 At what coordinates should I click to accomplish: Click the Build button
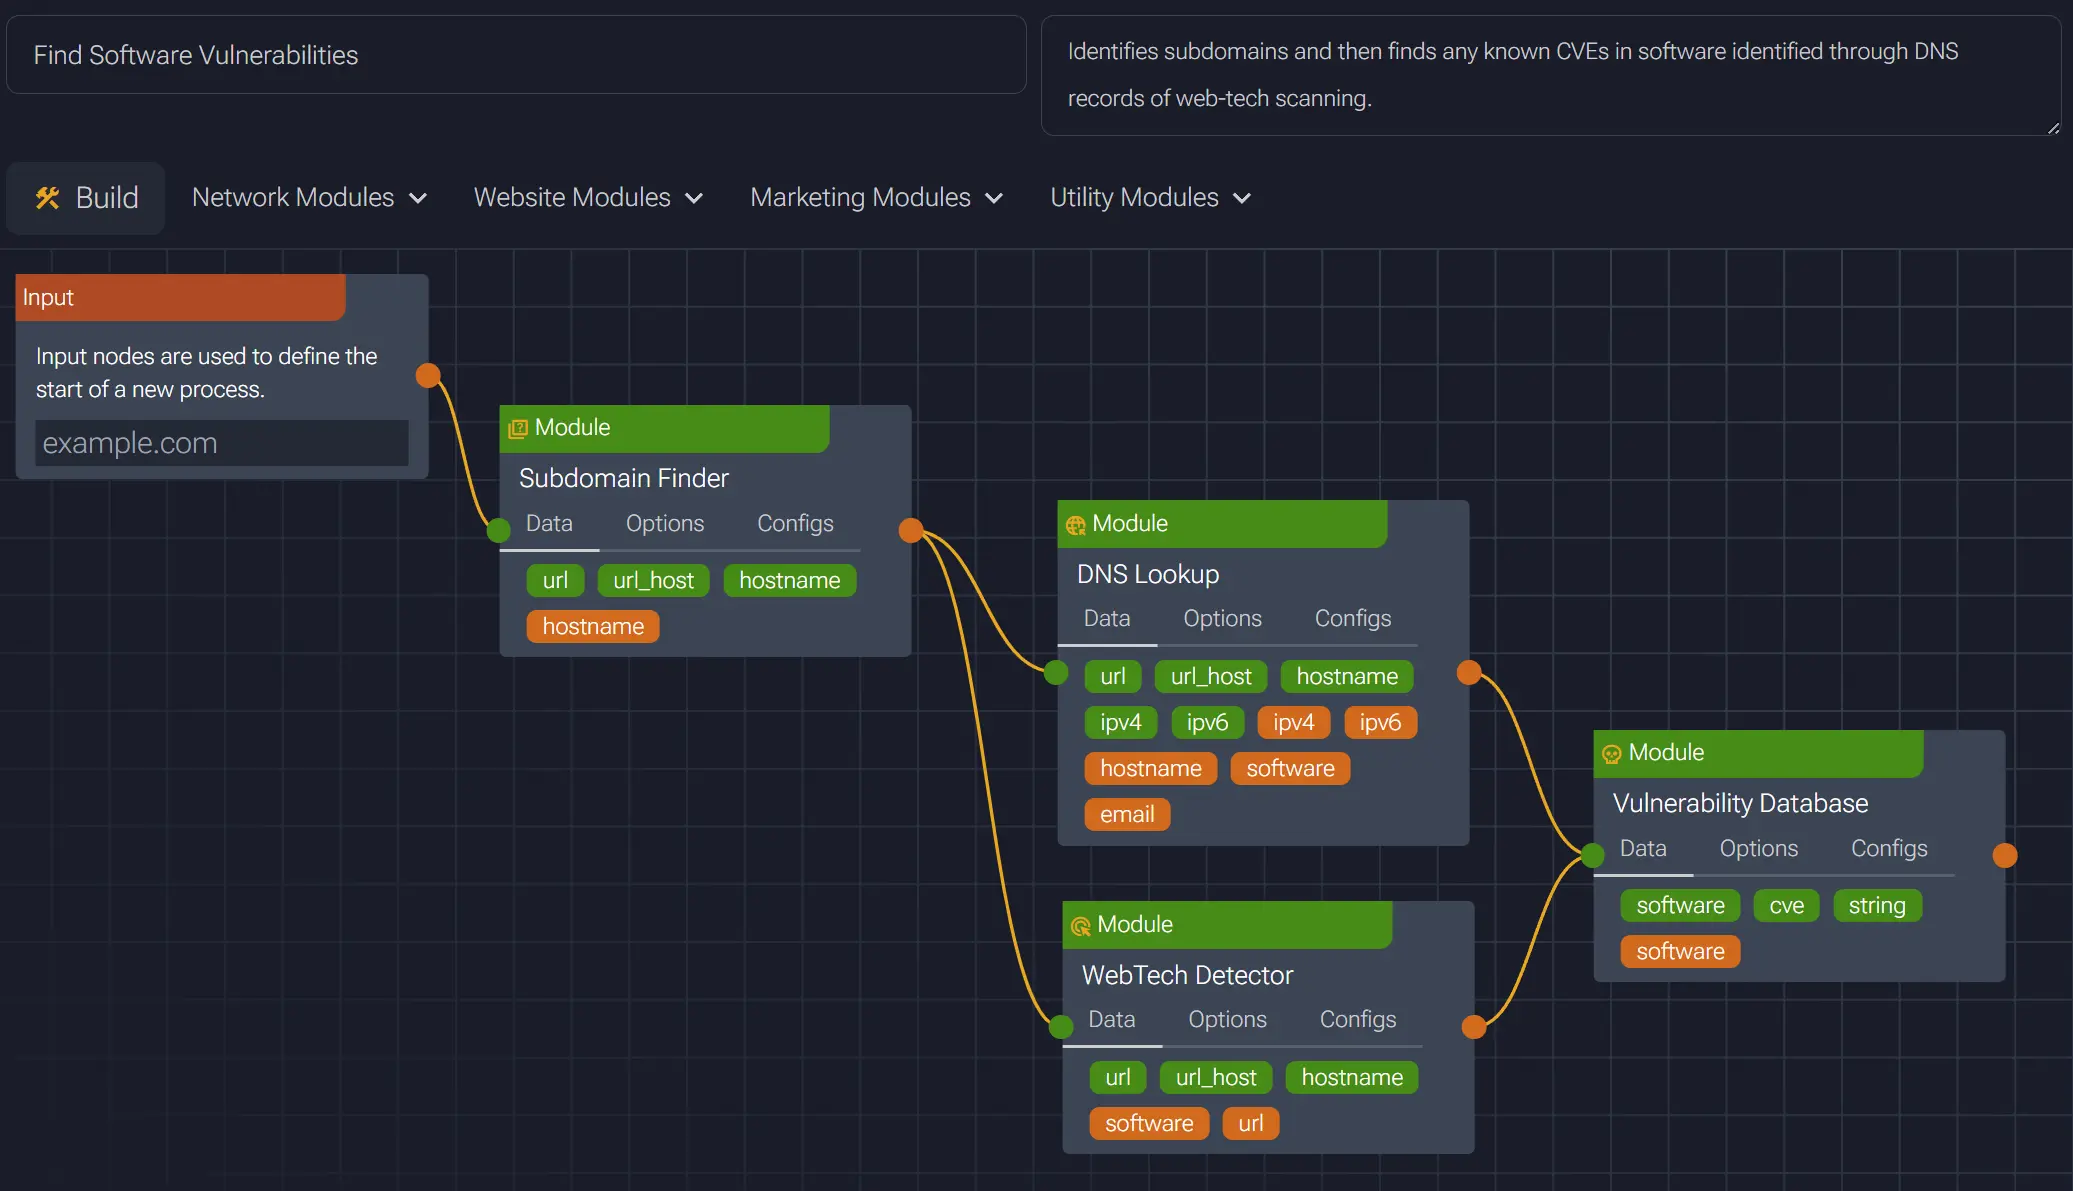pyautogui.click(x=86, y=198)
